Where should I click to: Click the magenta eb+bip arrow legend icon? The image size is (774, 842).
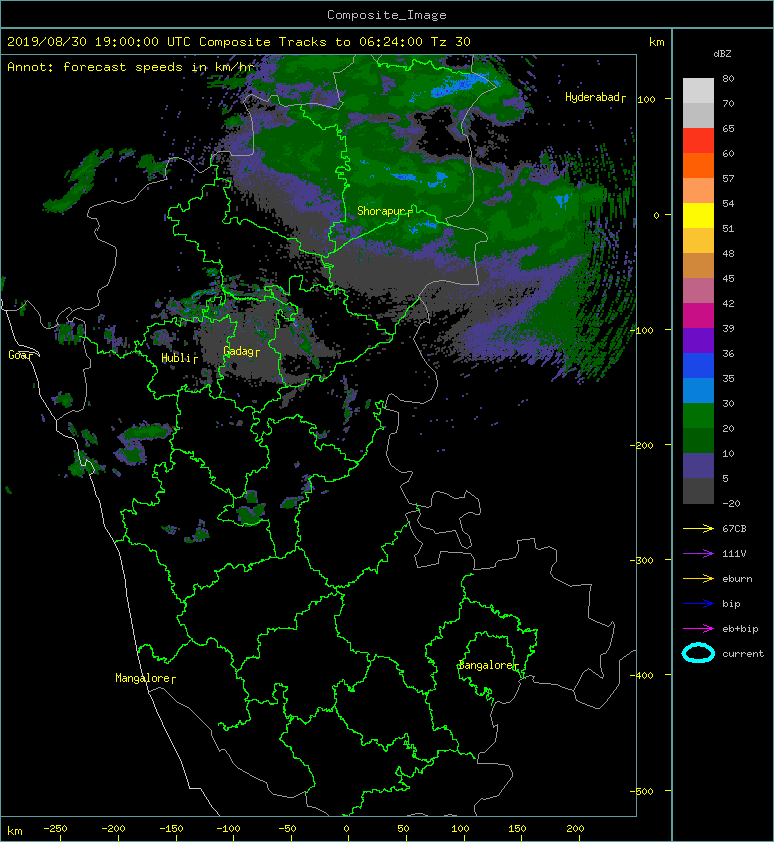click(x=698, y=628)
